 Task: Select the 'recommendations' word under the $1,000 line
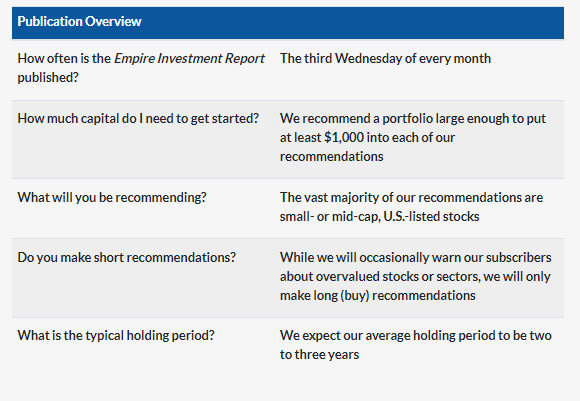click(x=331, y=156)
